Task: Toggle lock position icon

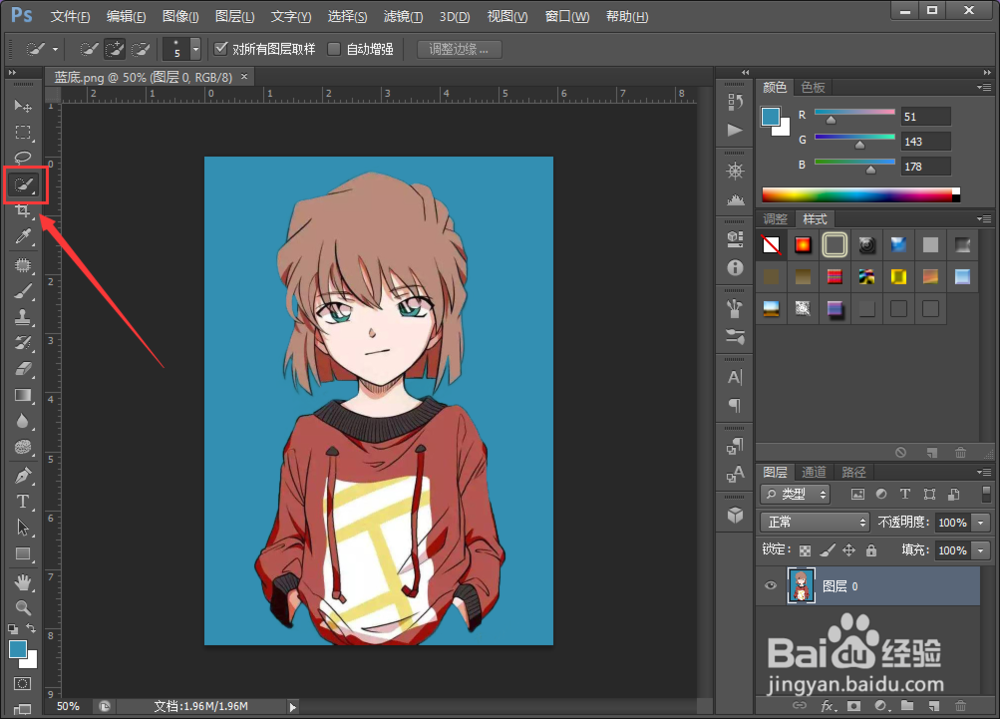Action: click(849, 550)
